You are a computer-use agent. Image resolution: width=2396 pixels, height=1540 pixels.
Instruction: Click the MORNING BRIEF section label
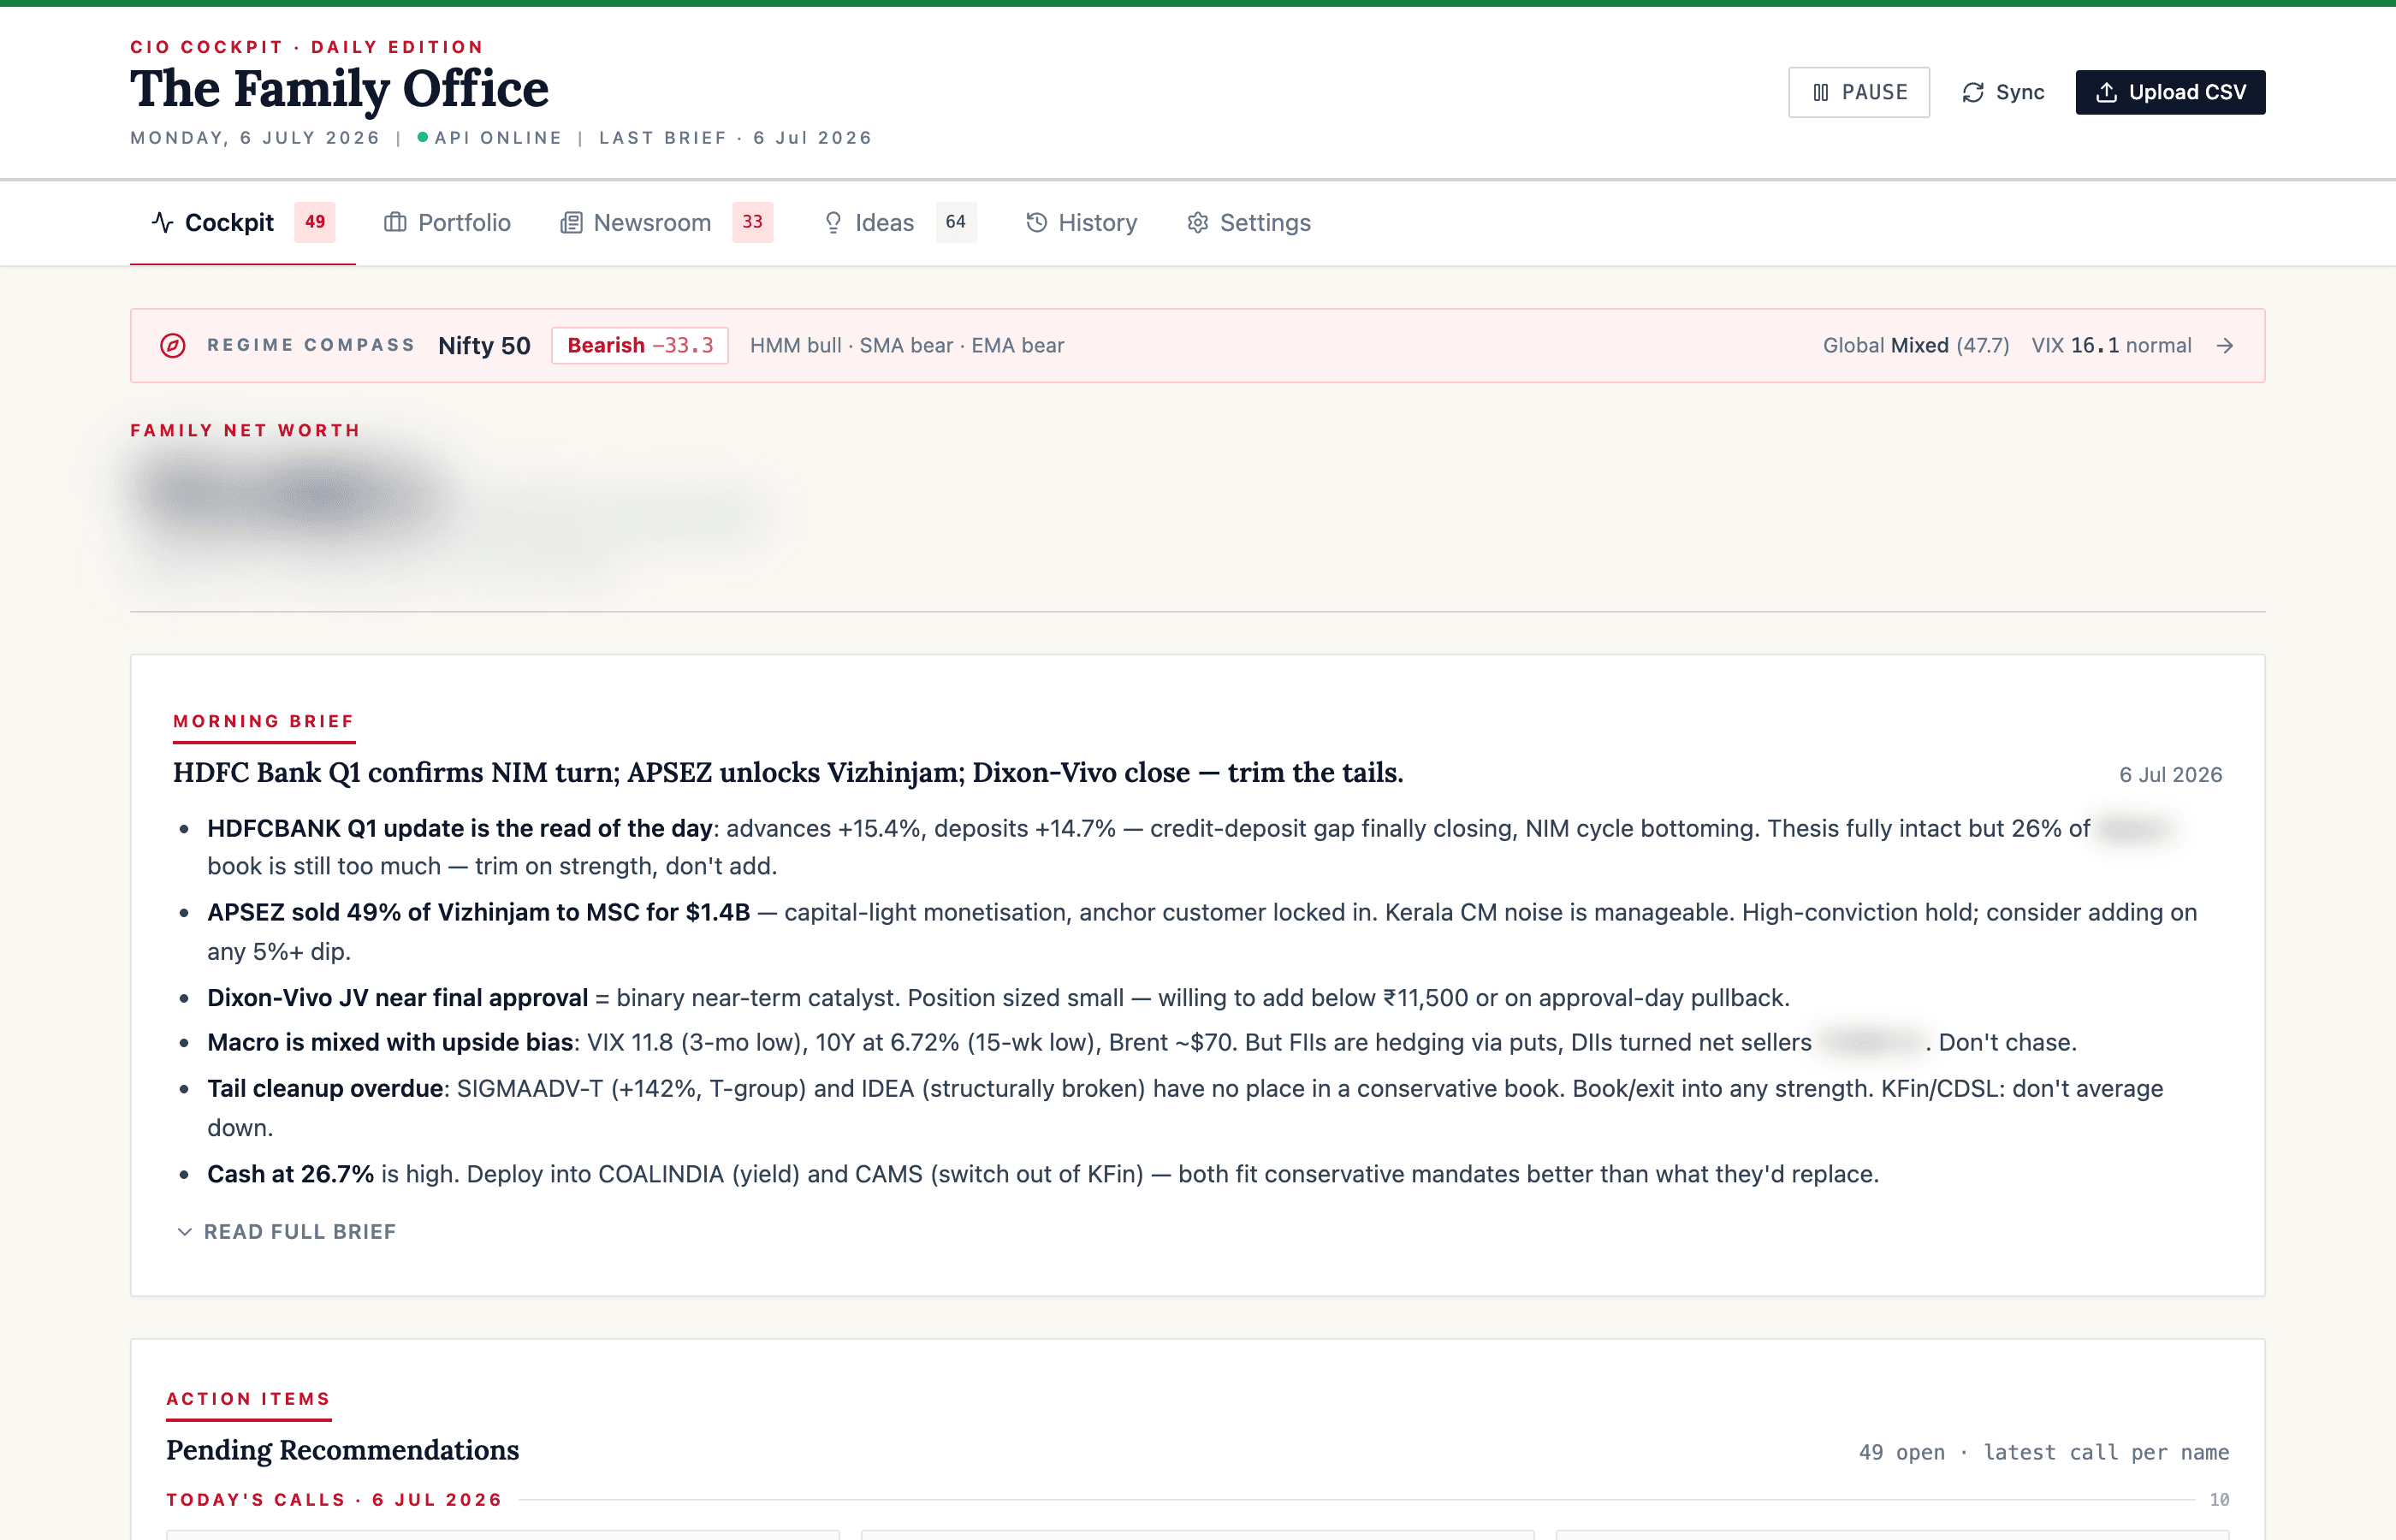pyautogui.click(x=264, y=721)
